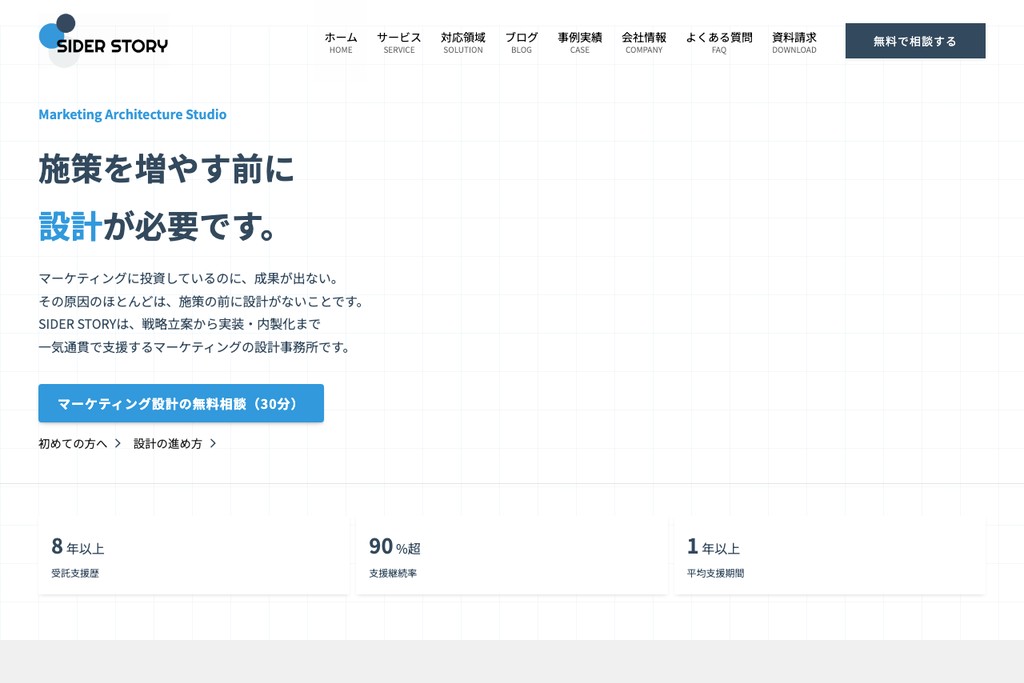Open よくある質問 FAQ page
The height and width of the screenshot is (683, 1024).
tap(719, 42)
